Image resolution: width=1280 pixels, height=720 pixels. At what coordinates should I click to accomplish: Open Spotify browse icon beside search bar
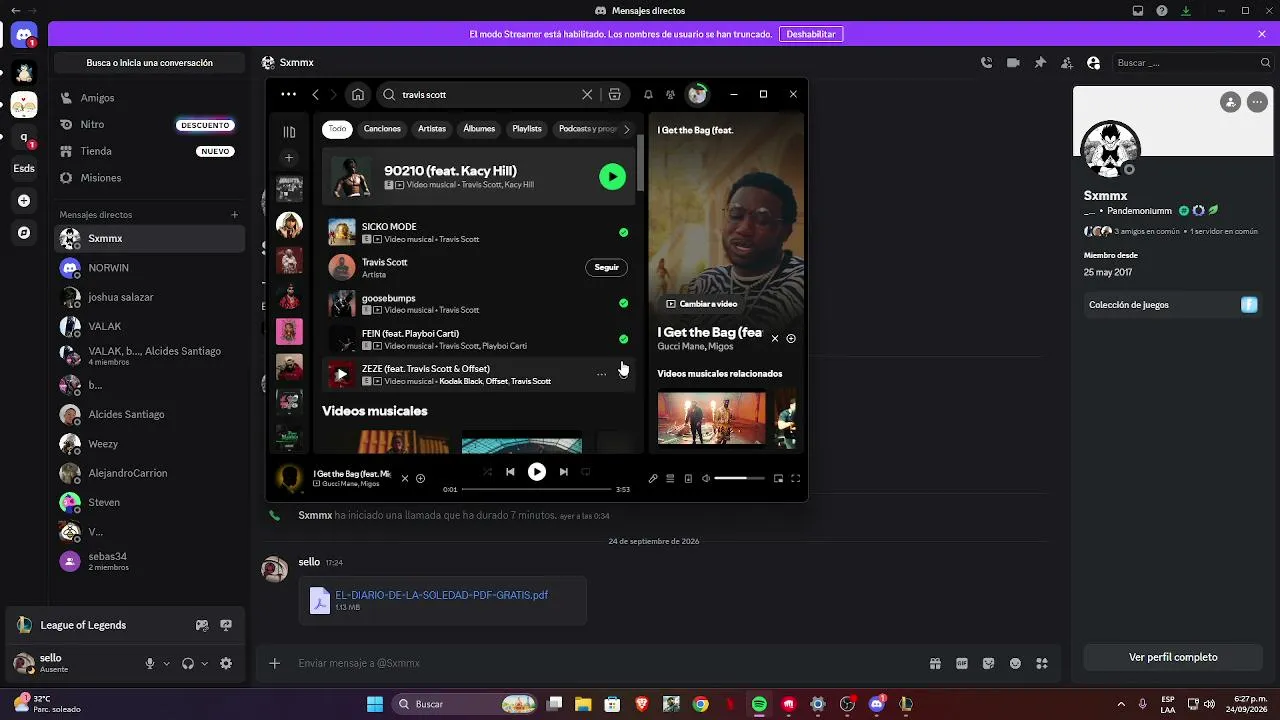pyautogui.click(x=614, y=95)
